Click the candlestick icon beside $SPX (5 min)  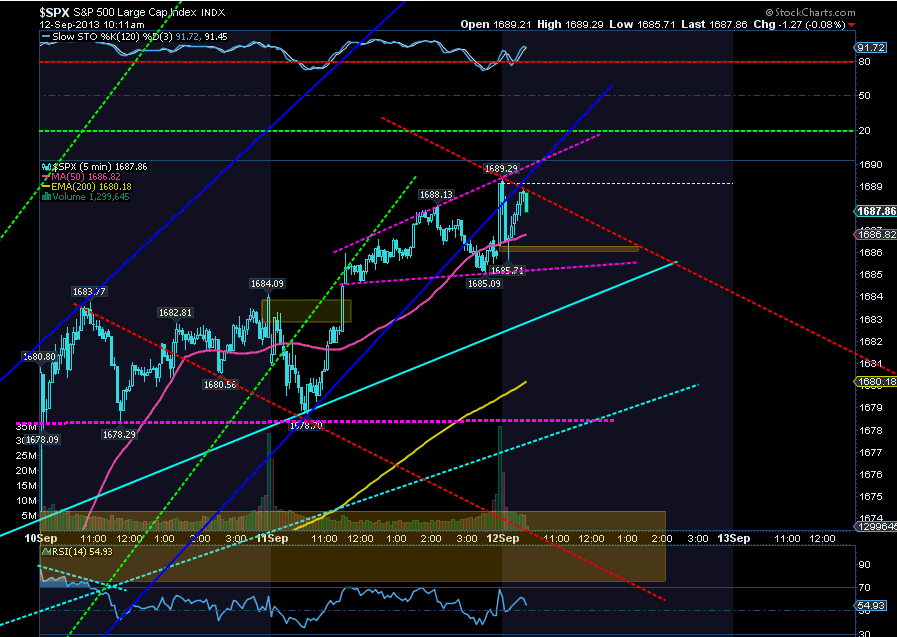click(47, 167)
